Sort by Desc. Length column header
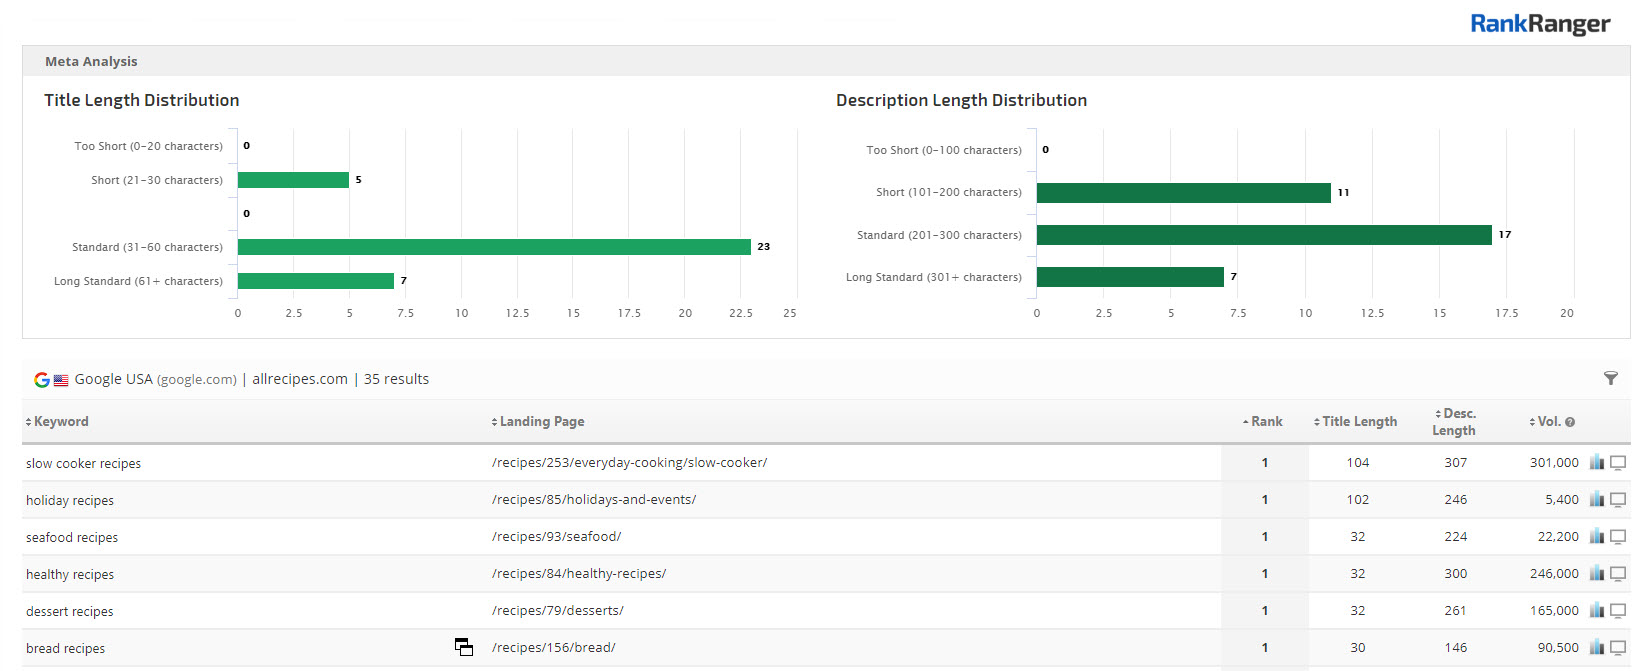 pos(1454,422)
